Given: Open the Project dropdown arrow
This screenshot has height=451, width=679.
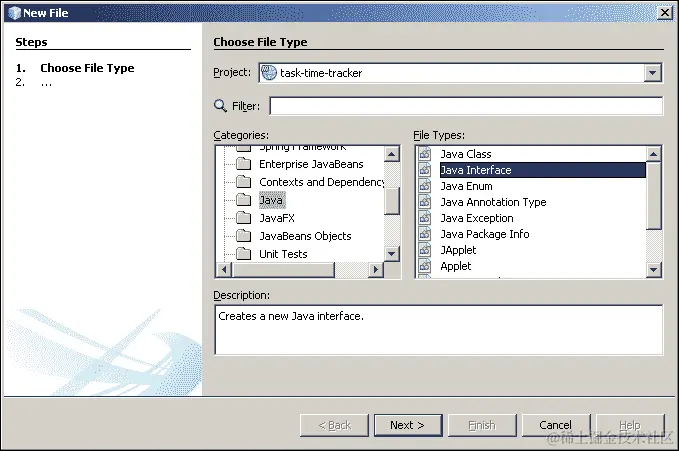Looking at the screenshot, I should (x=653, y=73).
